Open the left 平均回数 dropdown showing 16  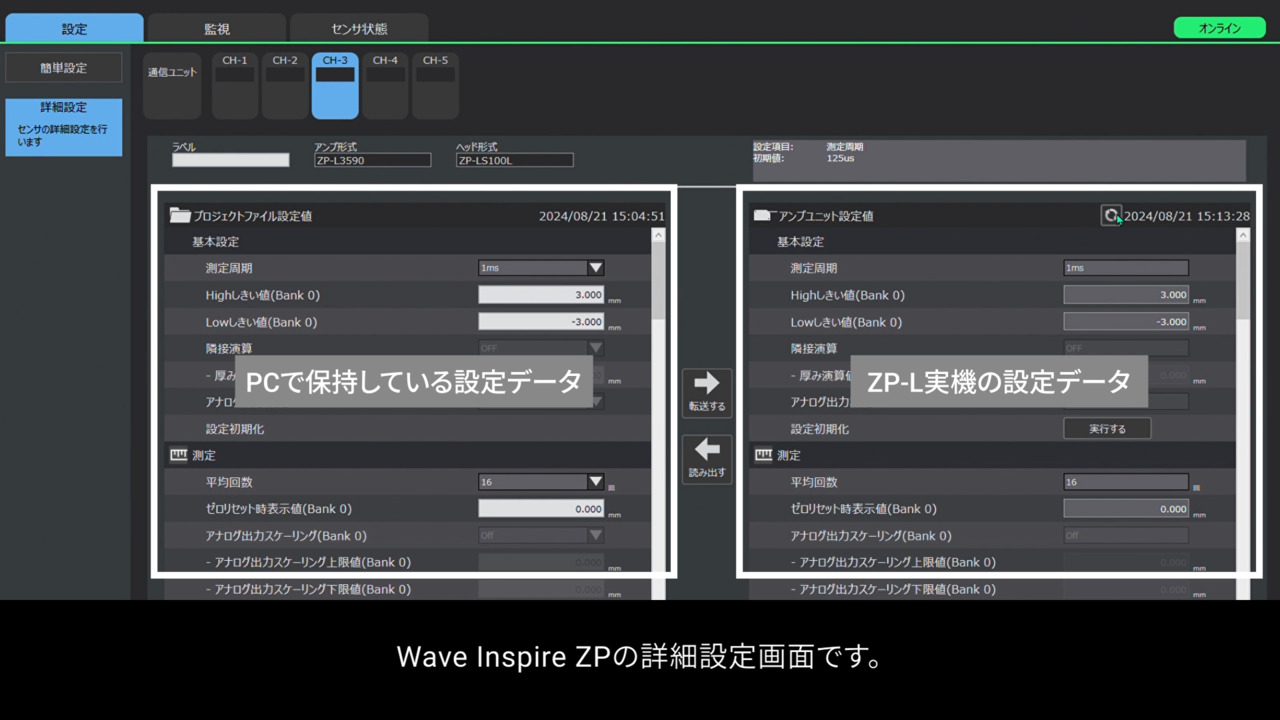click(x=541, y=482)
